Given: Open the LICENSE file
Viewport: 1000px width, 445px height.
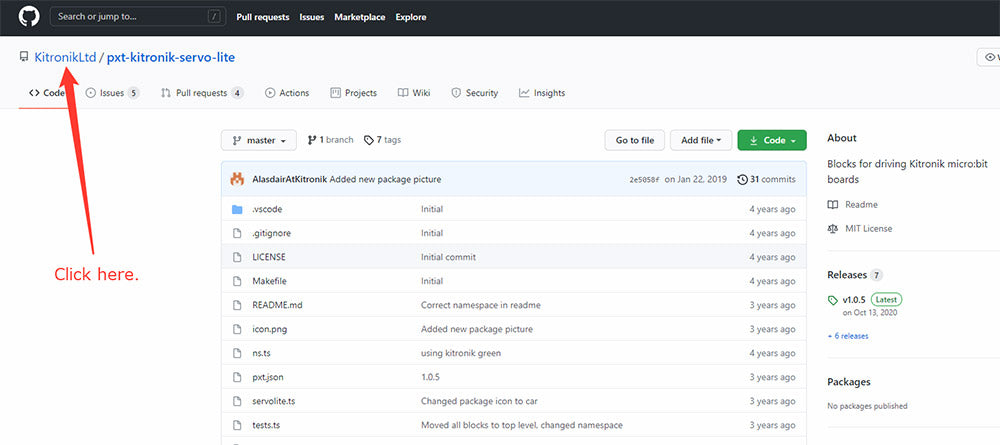Looking at the screenshot, I should click(269, 257).
